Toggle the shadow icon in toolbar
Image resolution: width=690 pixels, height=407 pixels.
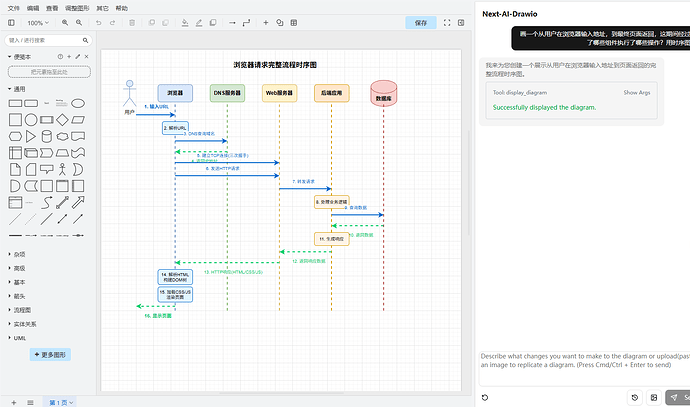[x=213, y=22]
